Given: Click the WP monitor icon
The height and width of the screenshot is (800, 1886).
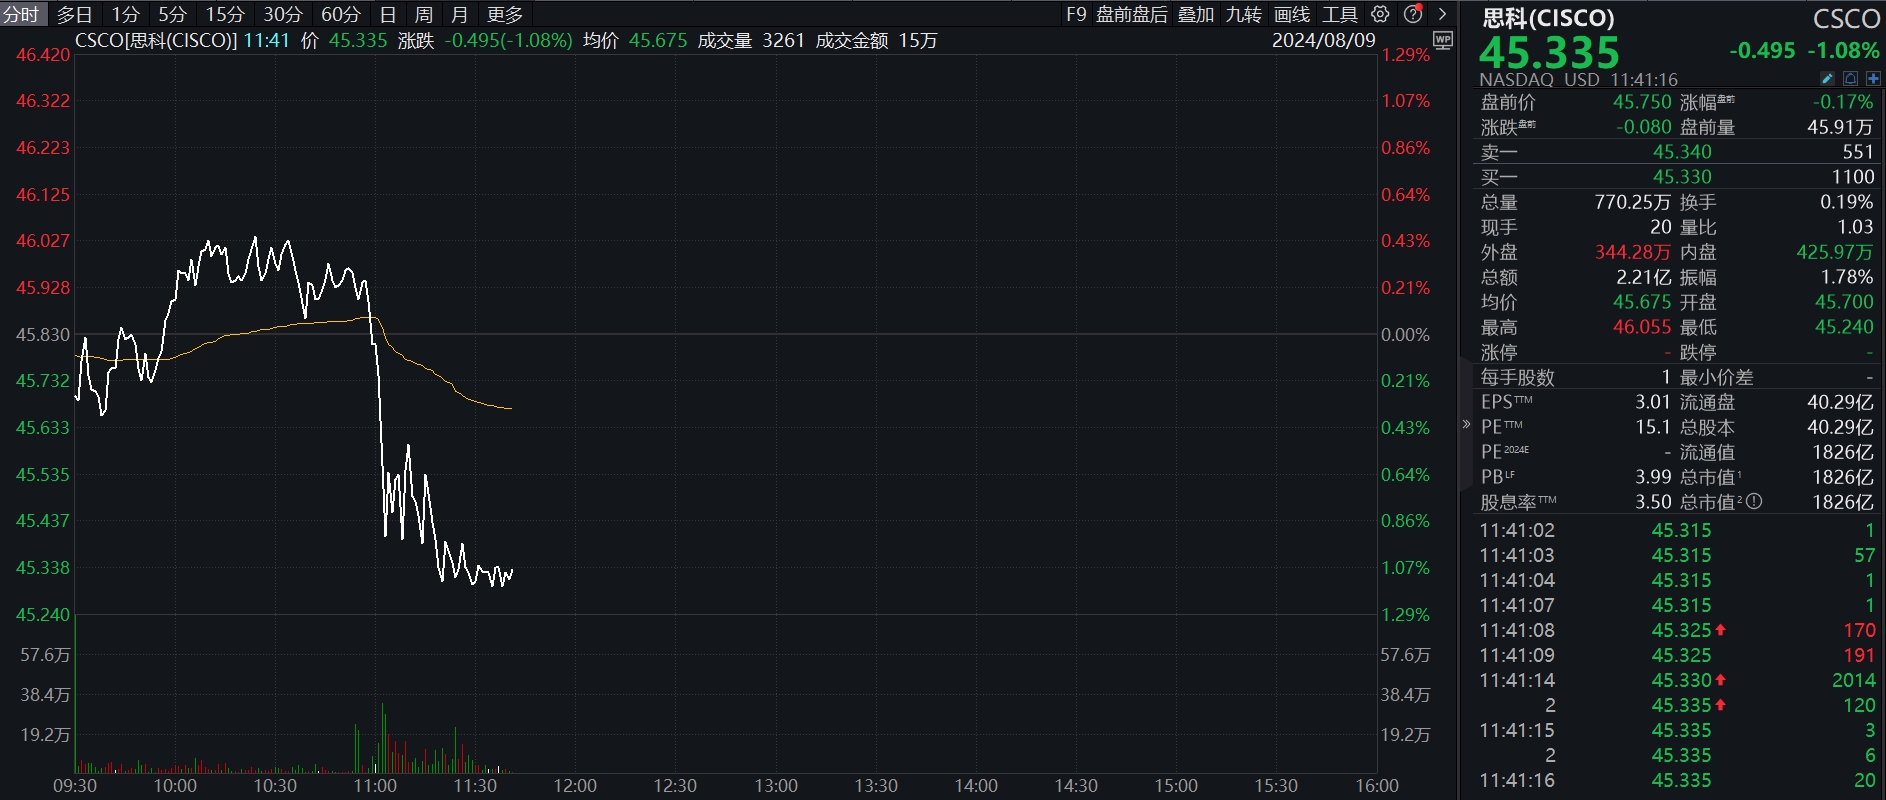Looking at the screenshot, I should [1442, 40].
